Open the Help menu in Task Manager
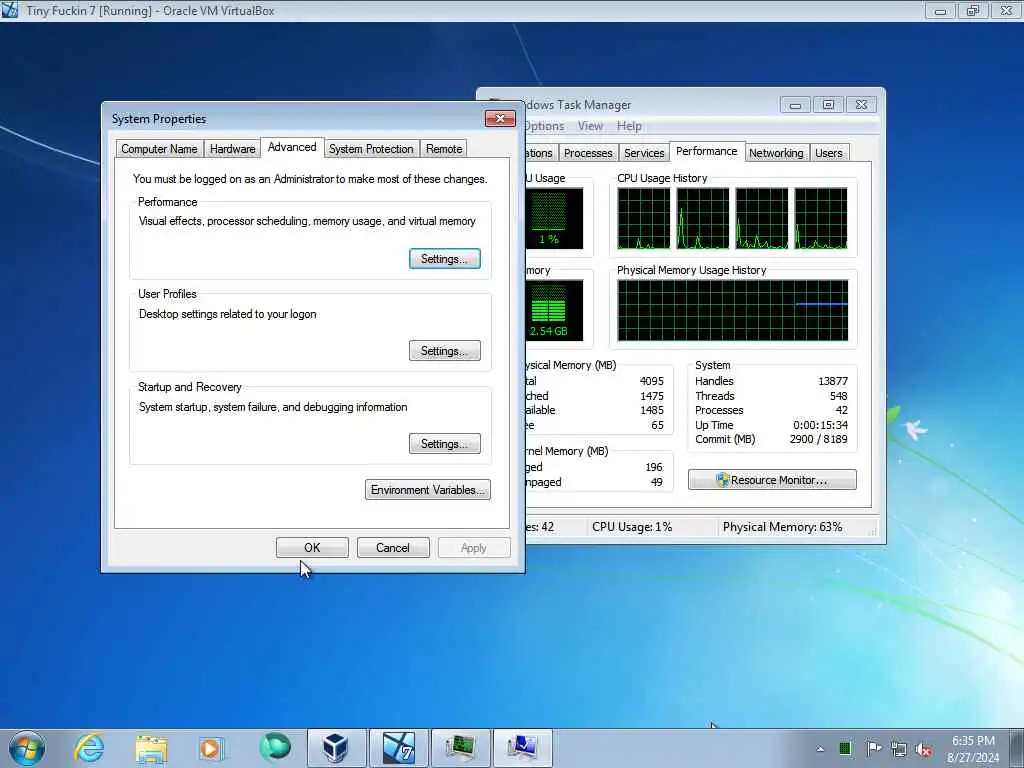The height and width of the screenshot is (768, 1024). 629,126
